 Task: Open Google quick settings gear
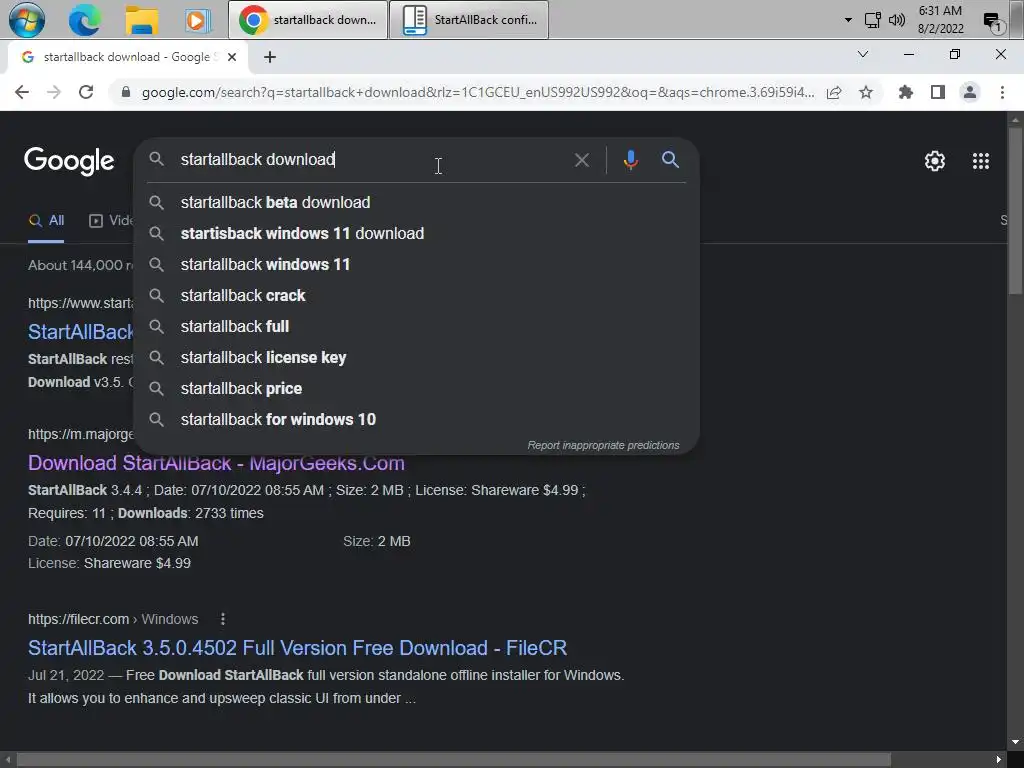935,161
